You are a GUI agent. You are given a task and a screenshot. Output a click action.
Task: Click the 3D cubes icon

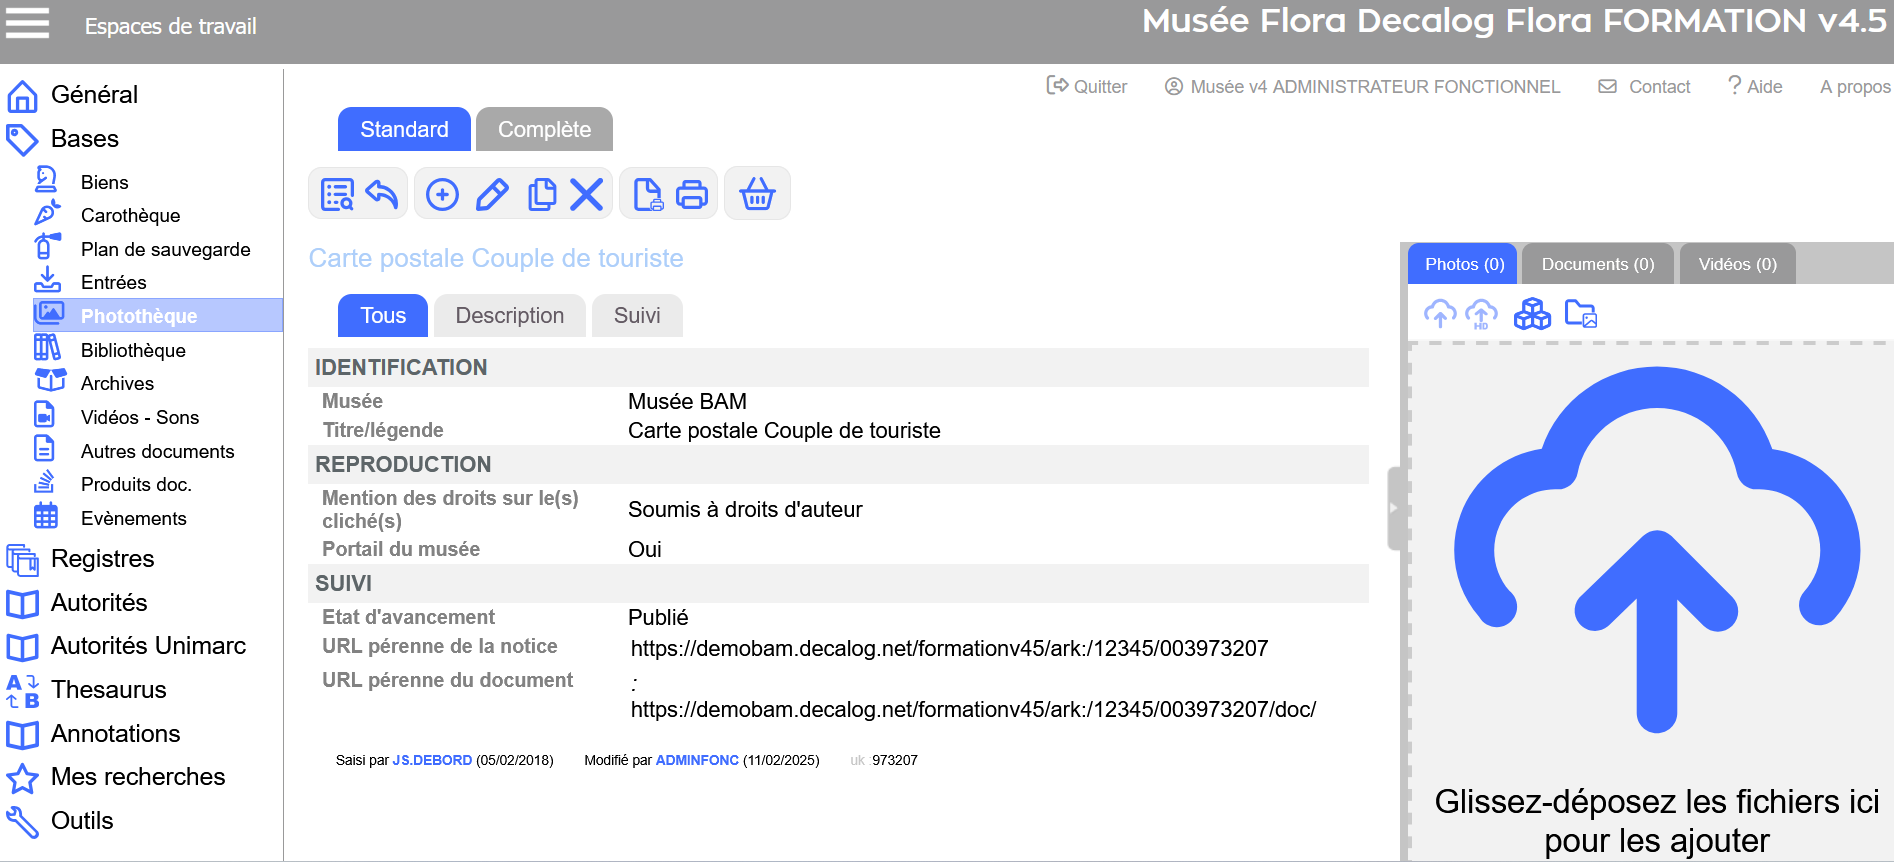coord(1531,314)
